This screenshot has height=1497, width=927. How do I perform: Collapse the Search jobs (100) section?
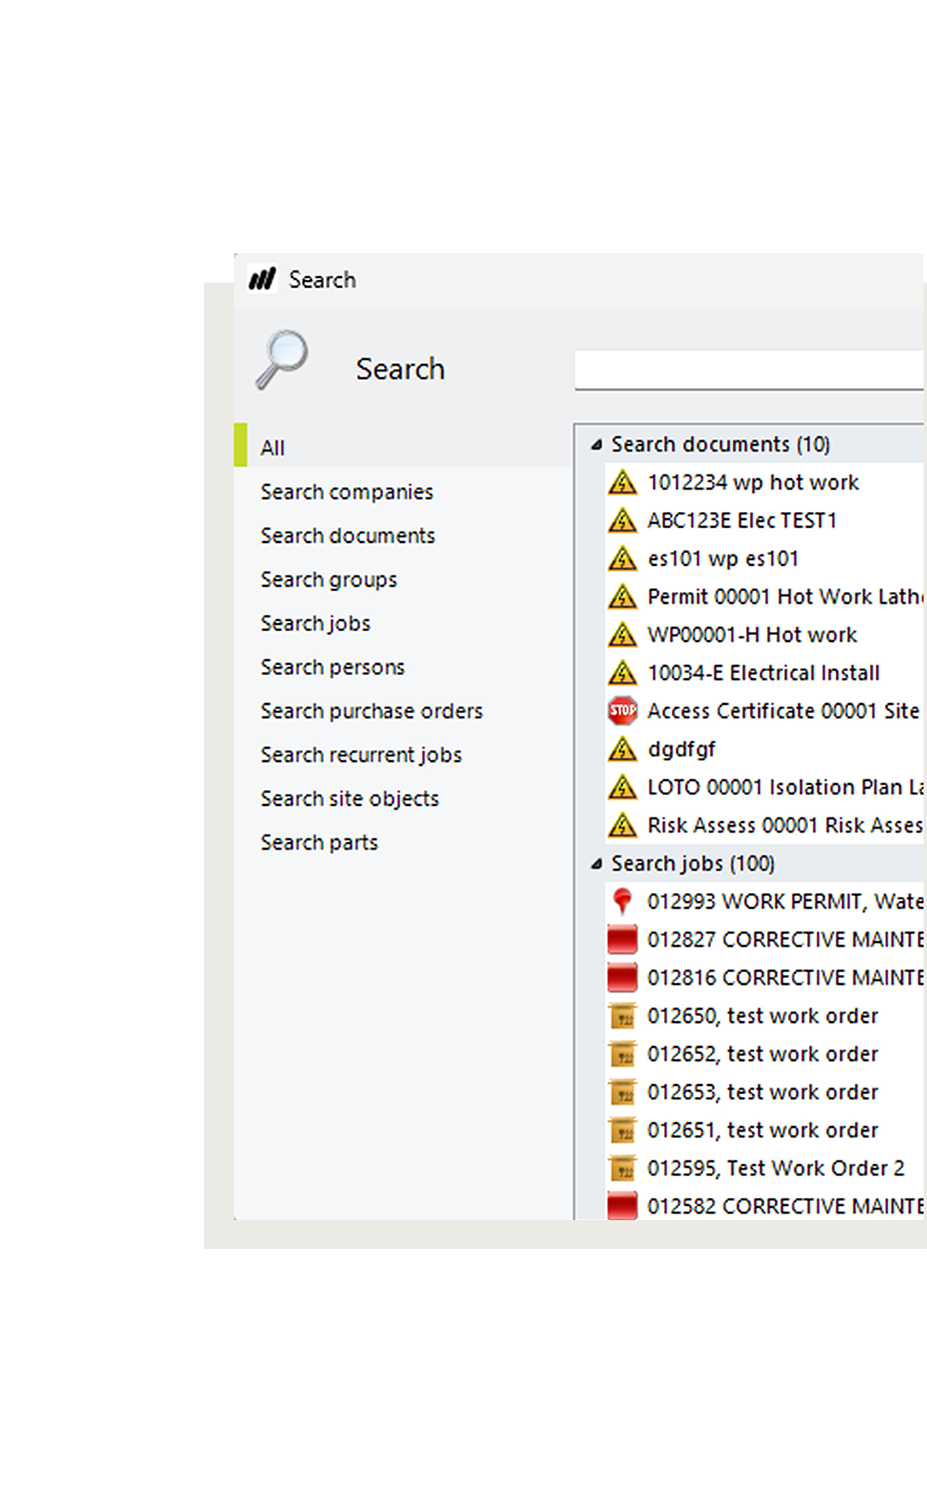pyautogui.click(x=594, y=863)
